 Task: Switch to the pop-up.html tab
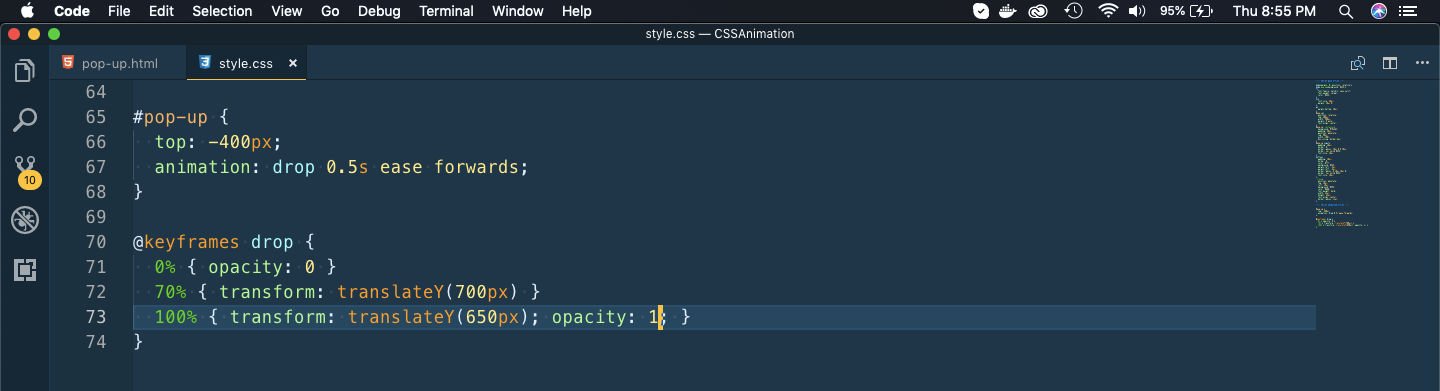(x=119, y=63)
